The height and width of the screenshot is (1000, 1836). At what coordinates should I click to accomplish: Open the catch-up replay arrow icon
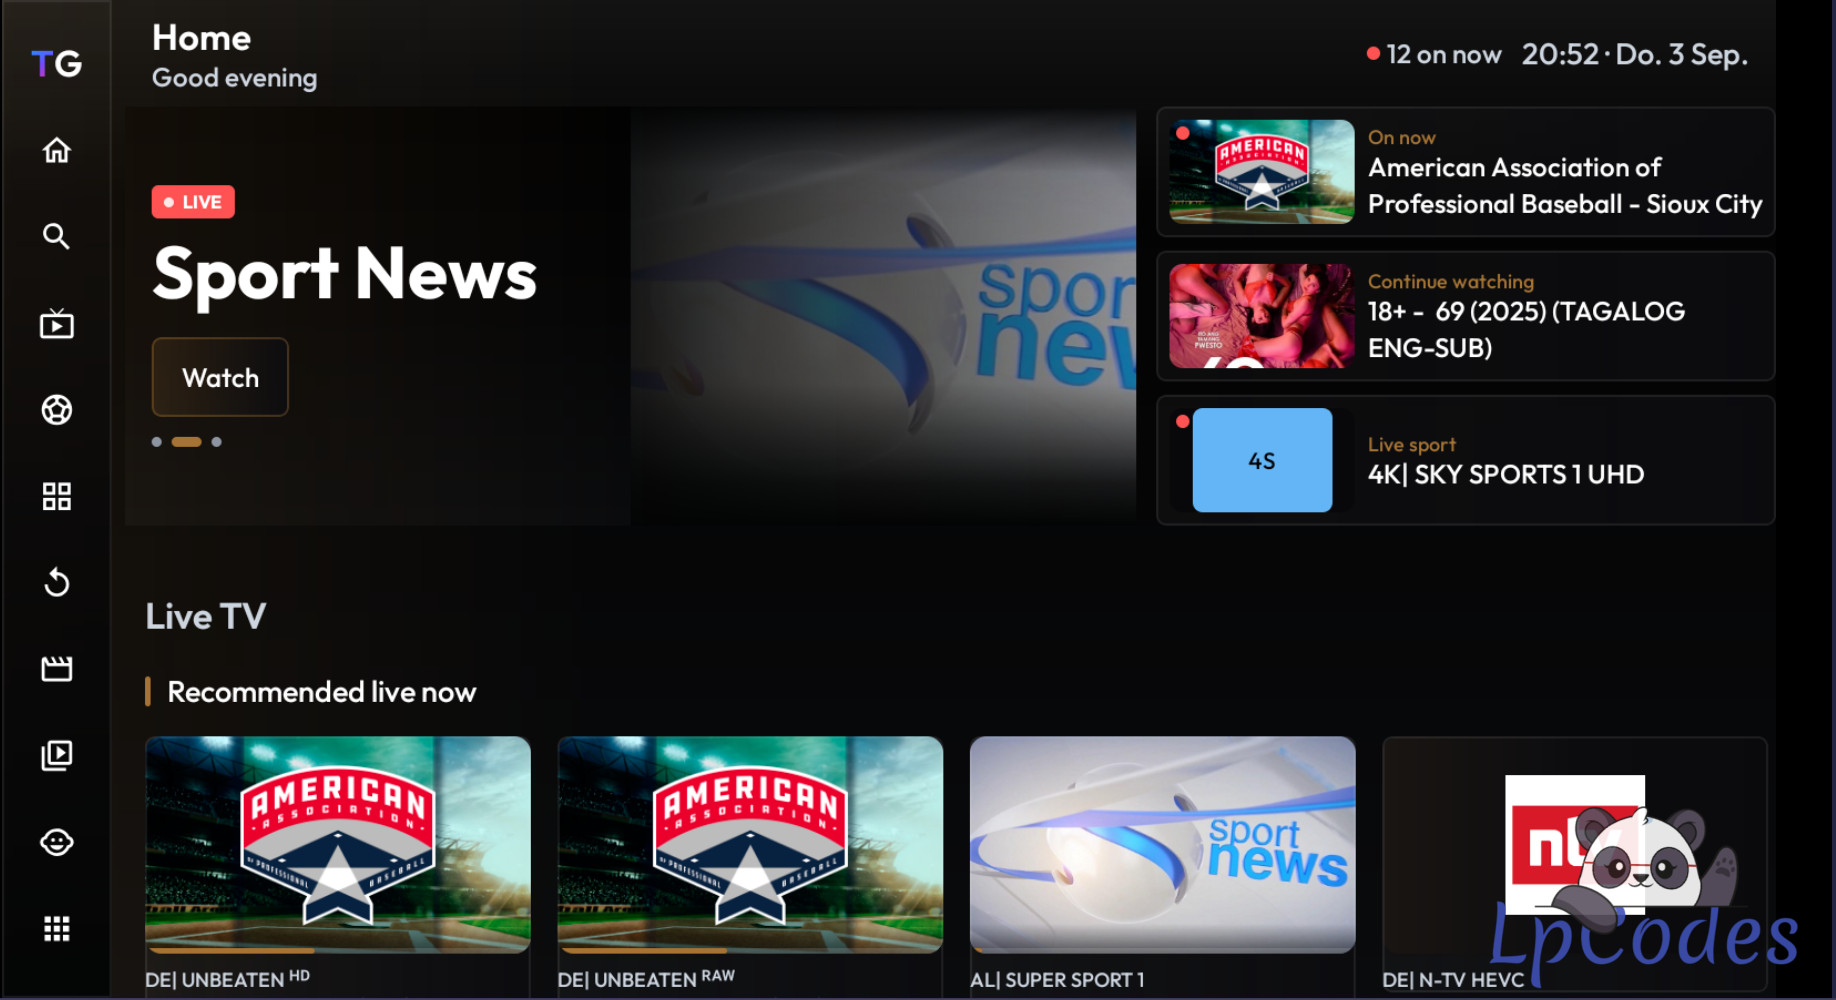[57, 582]
